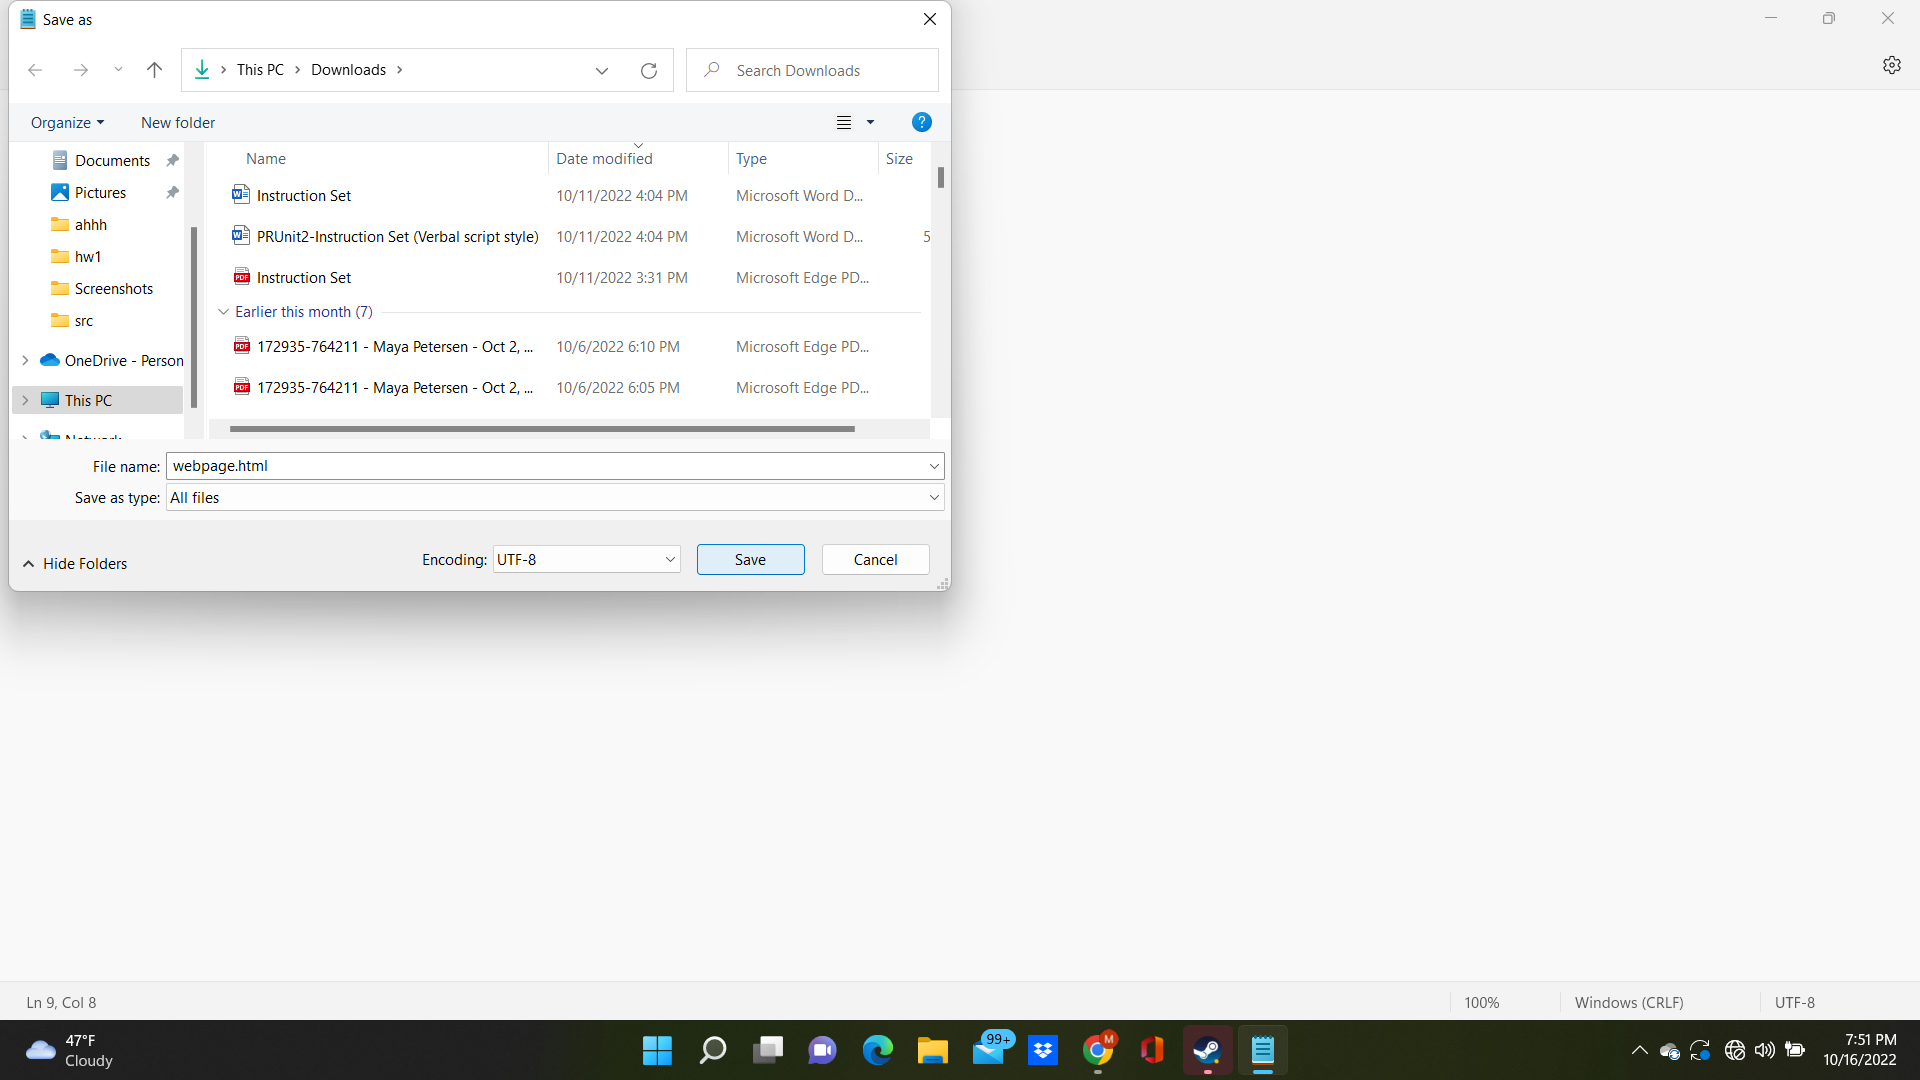Open Notepad settings via the gear icon
The image size is (1920, 1080).
pos(1892,65)
